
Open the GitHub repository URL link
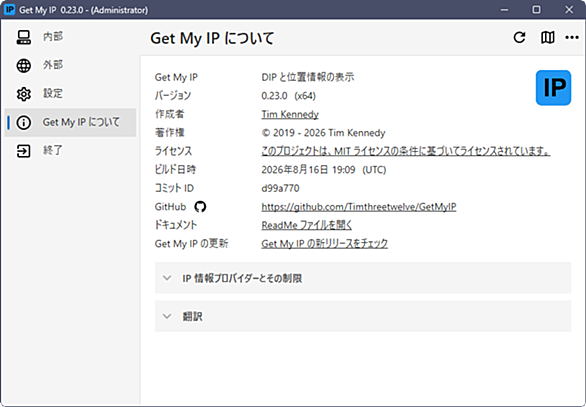(x=359, y=207)
